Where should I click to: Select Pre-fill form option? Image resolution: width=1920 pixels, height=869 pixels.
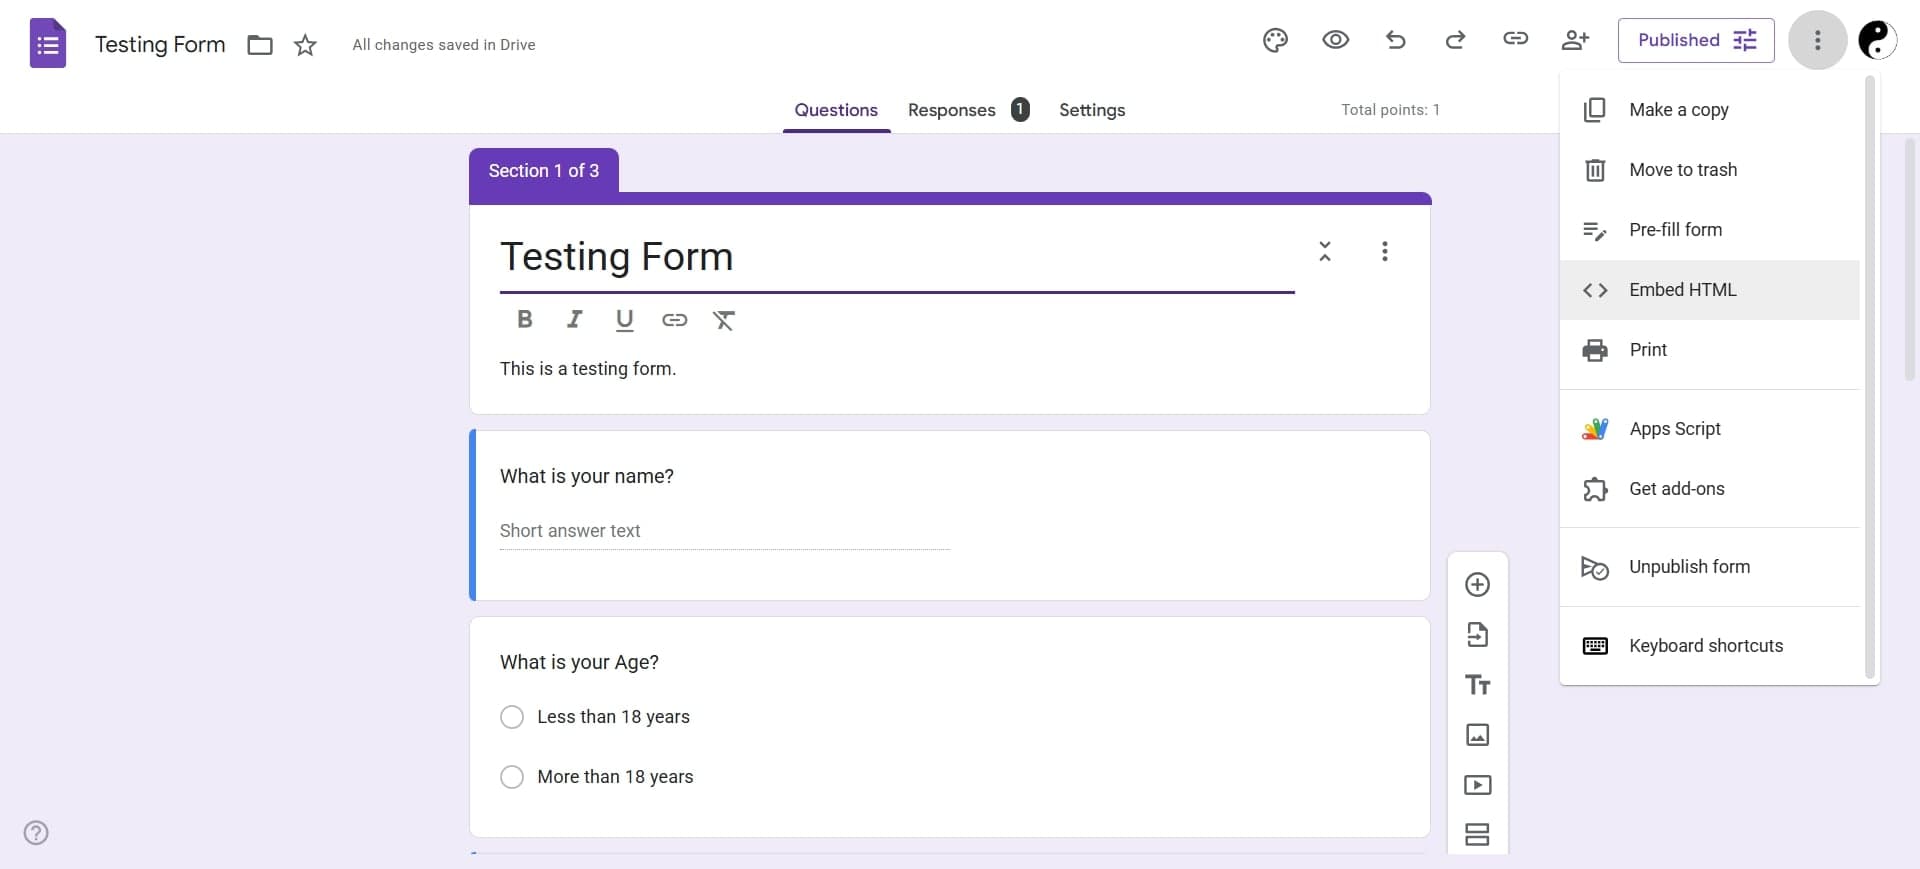click(1709, 230)
